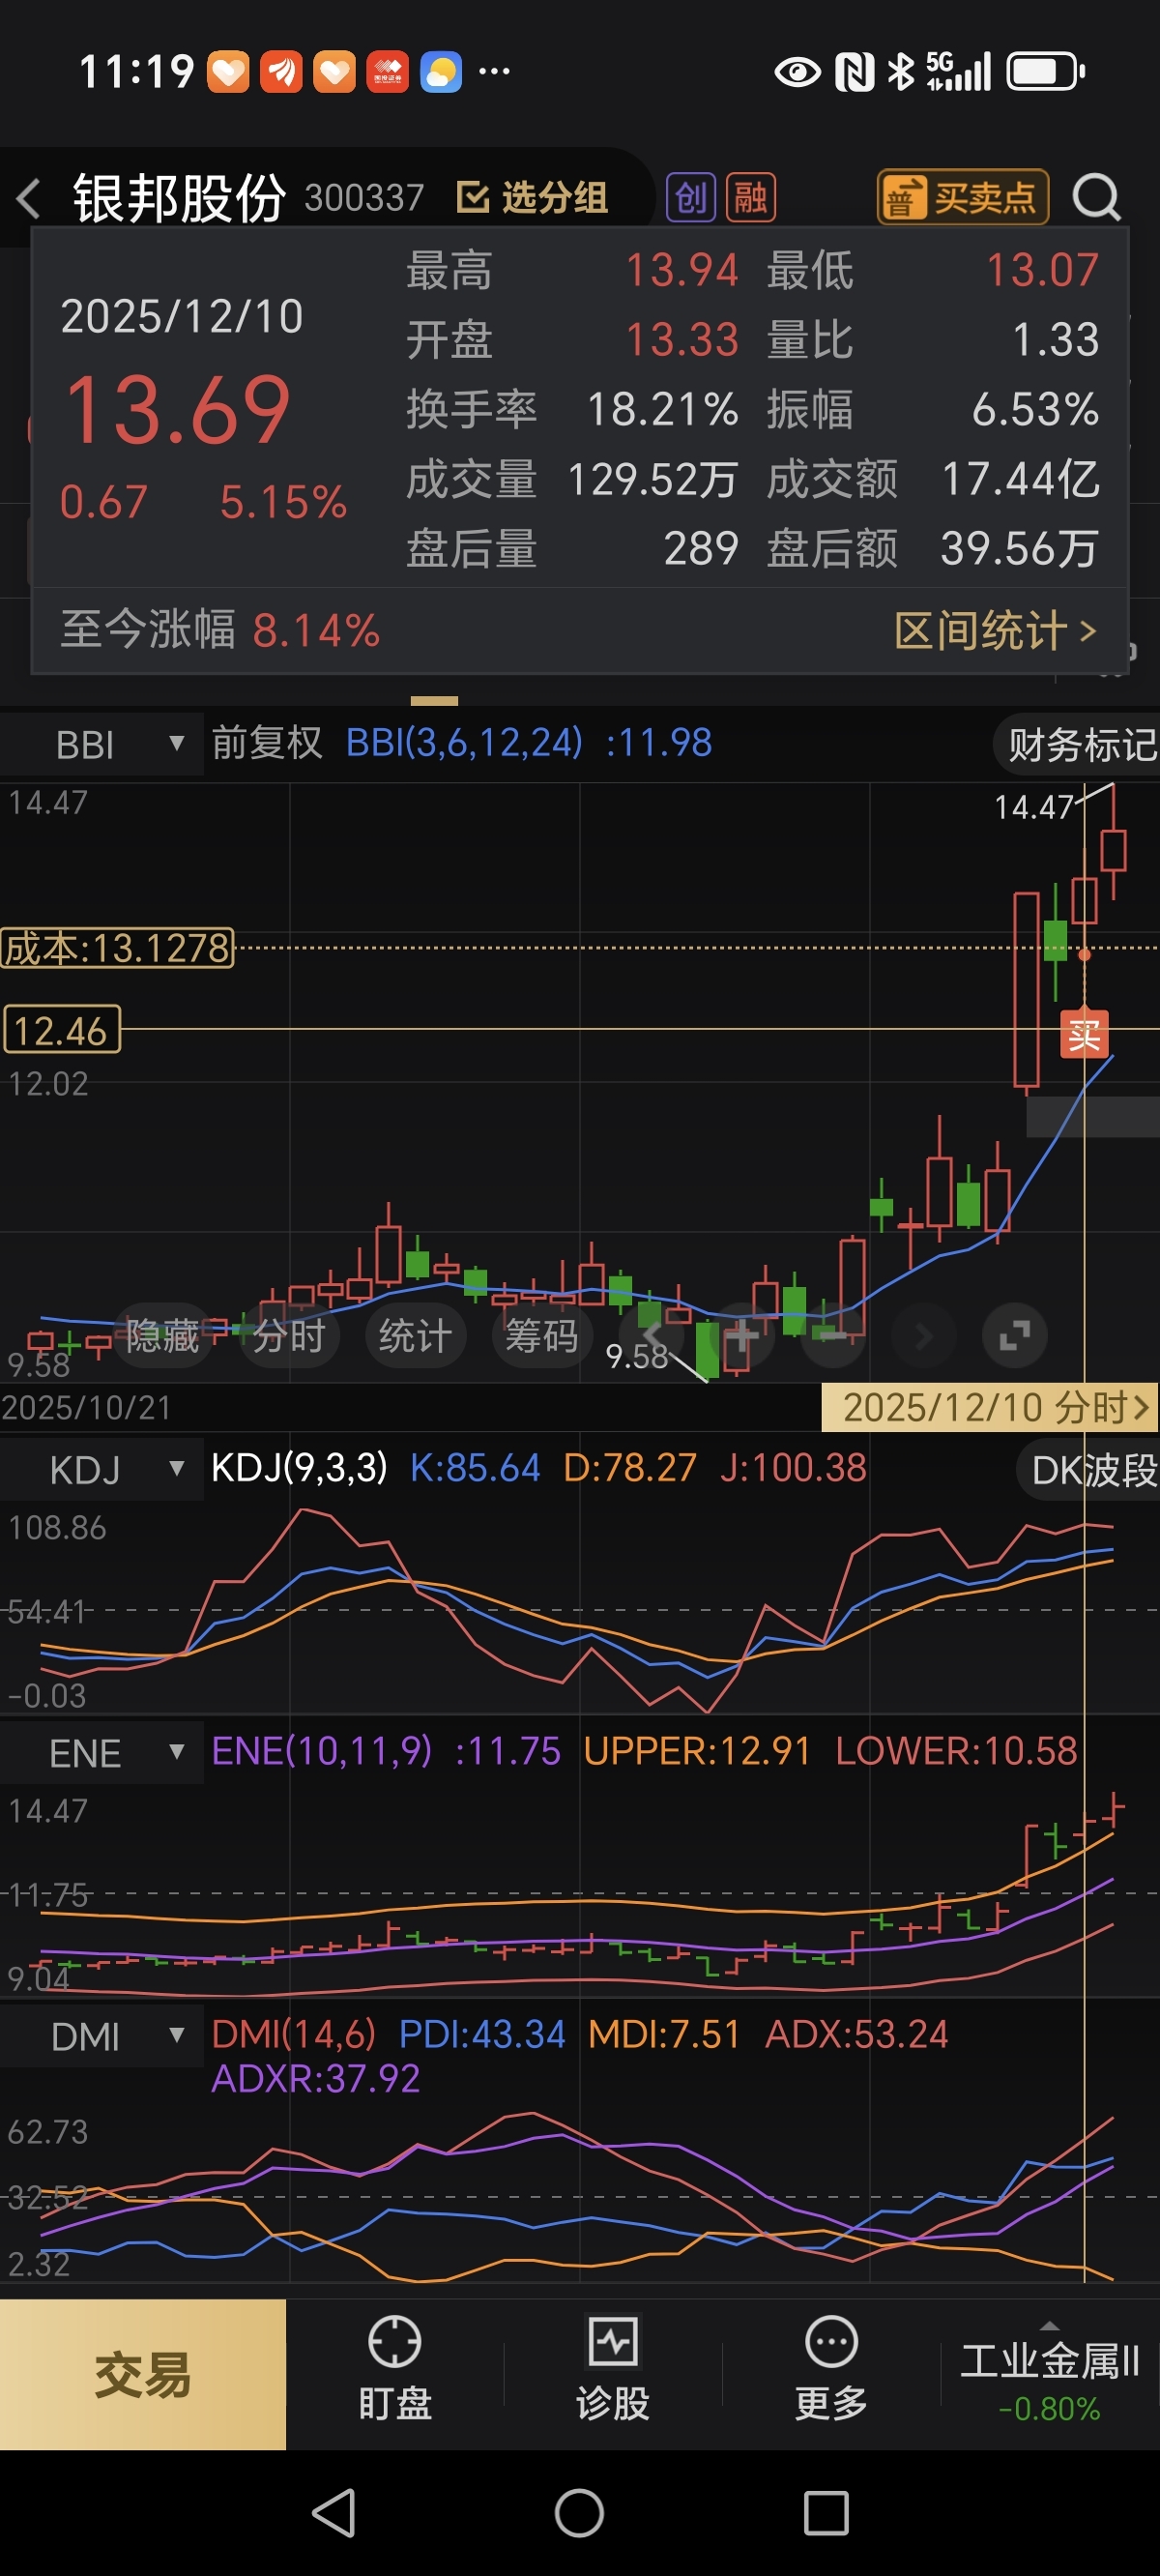Tap the large 13.69 price

click(177, 410)
